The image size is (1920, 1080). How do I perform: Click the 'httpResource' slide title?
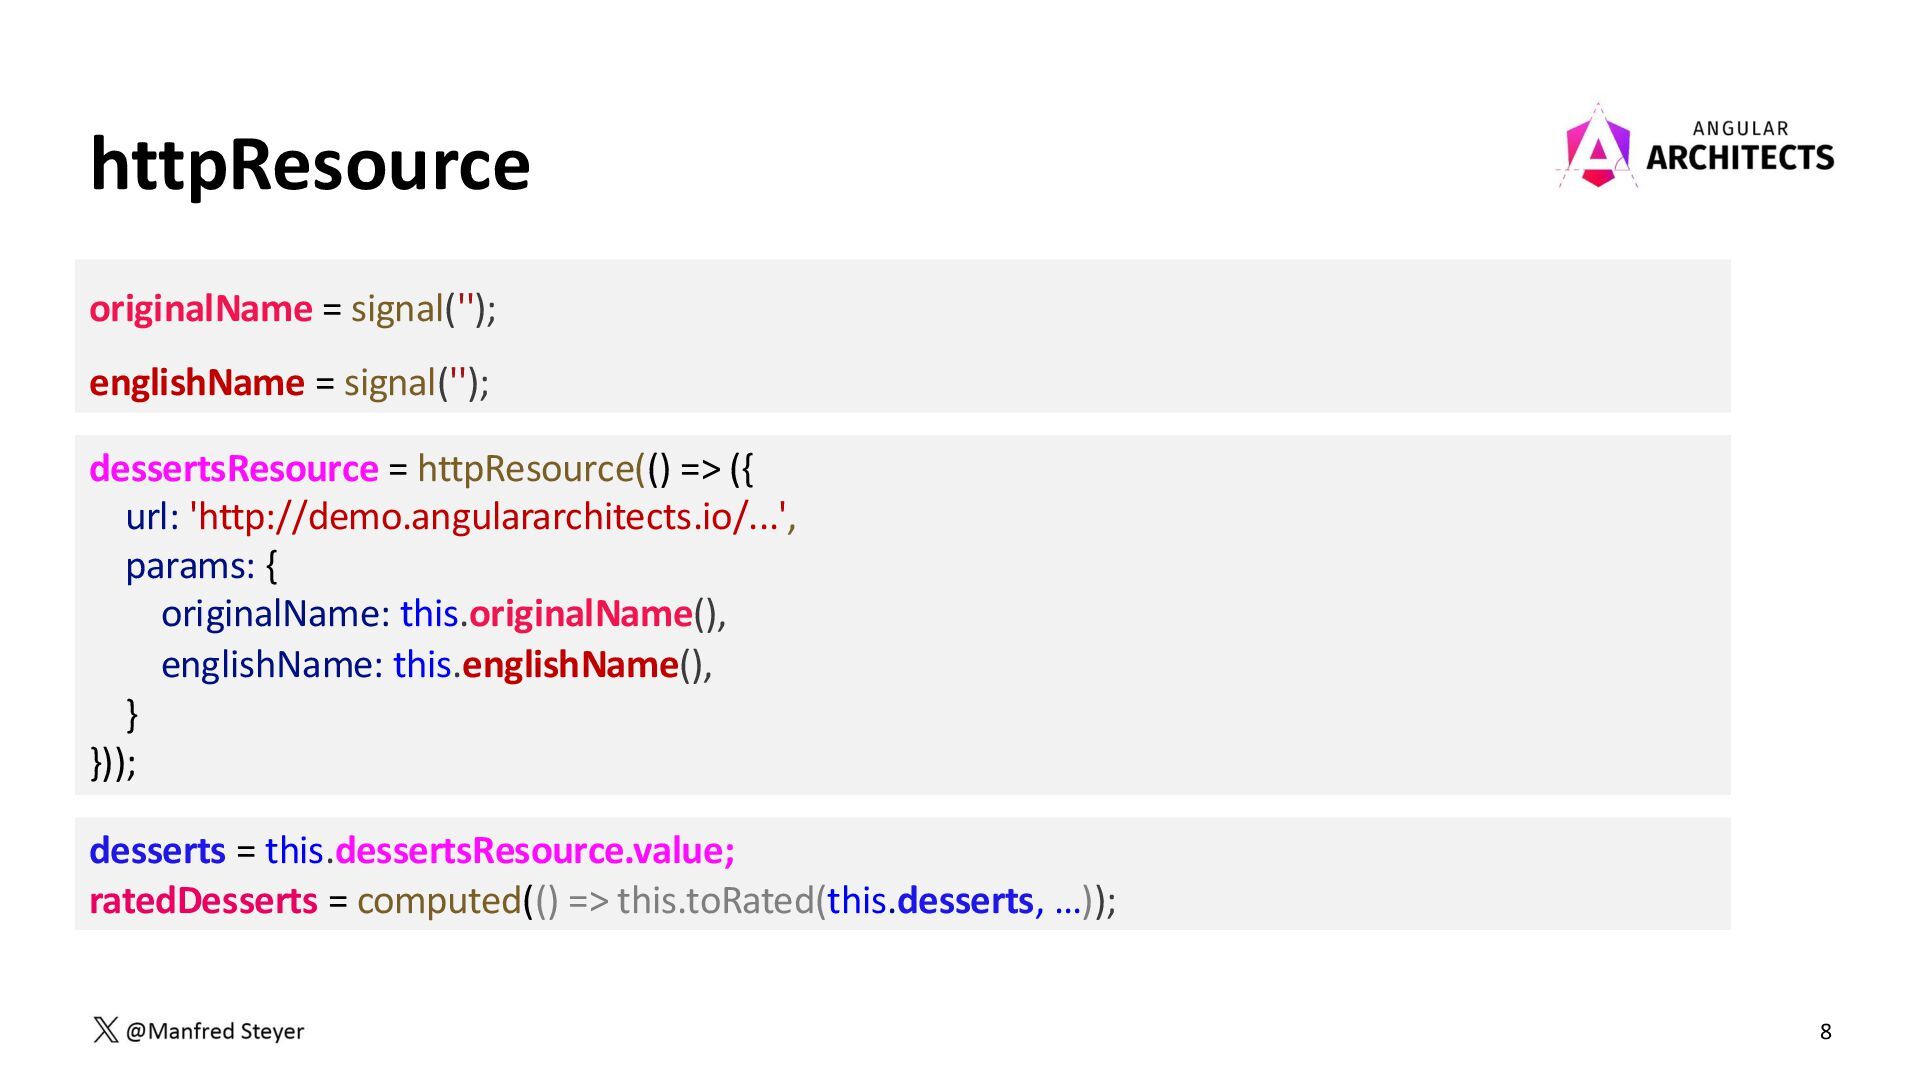[310, 164]
